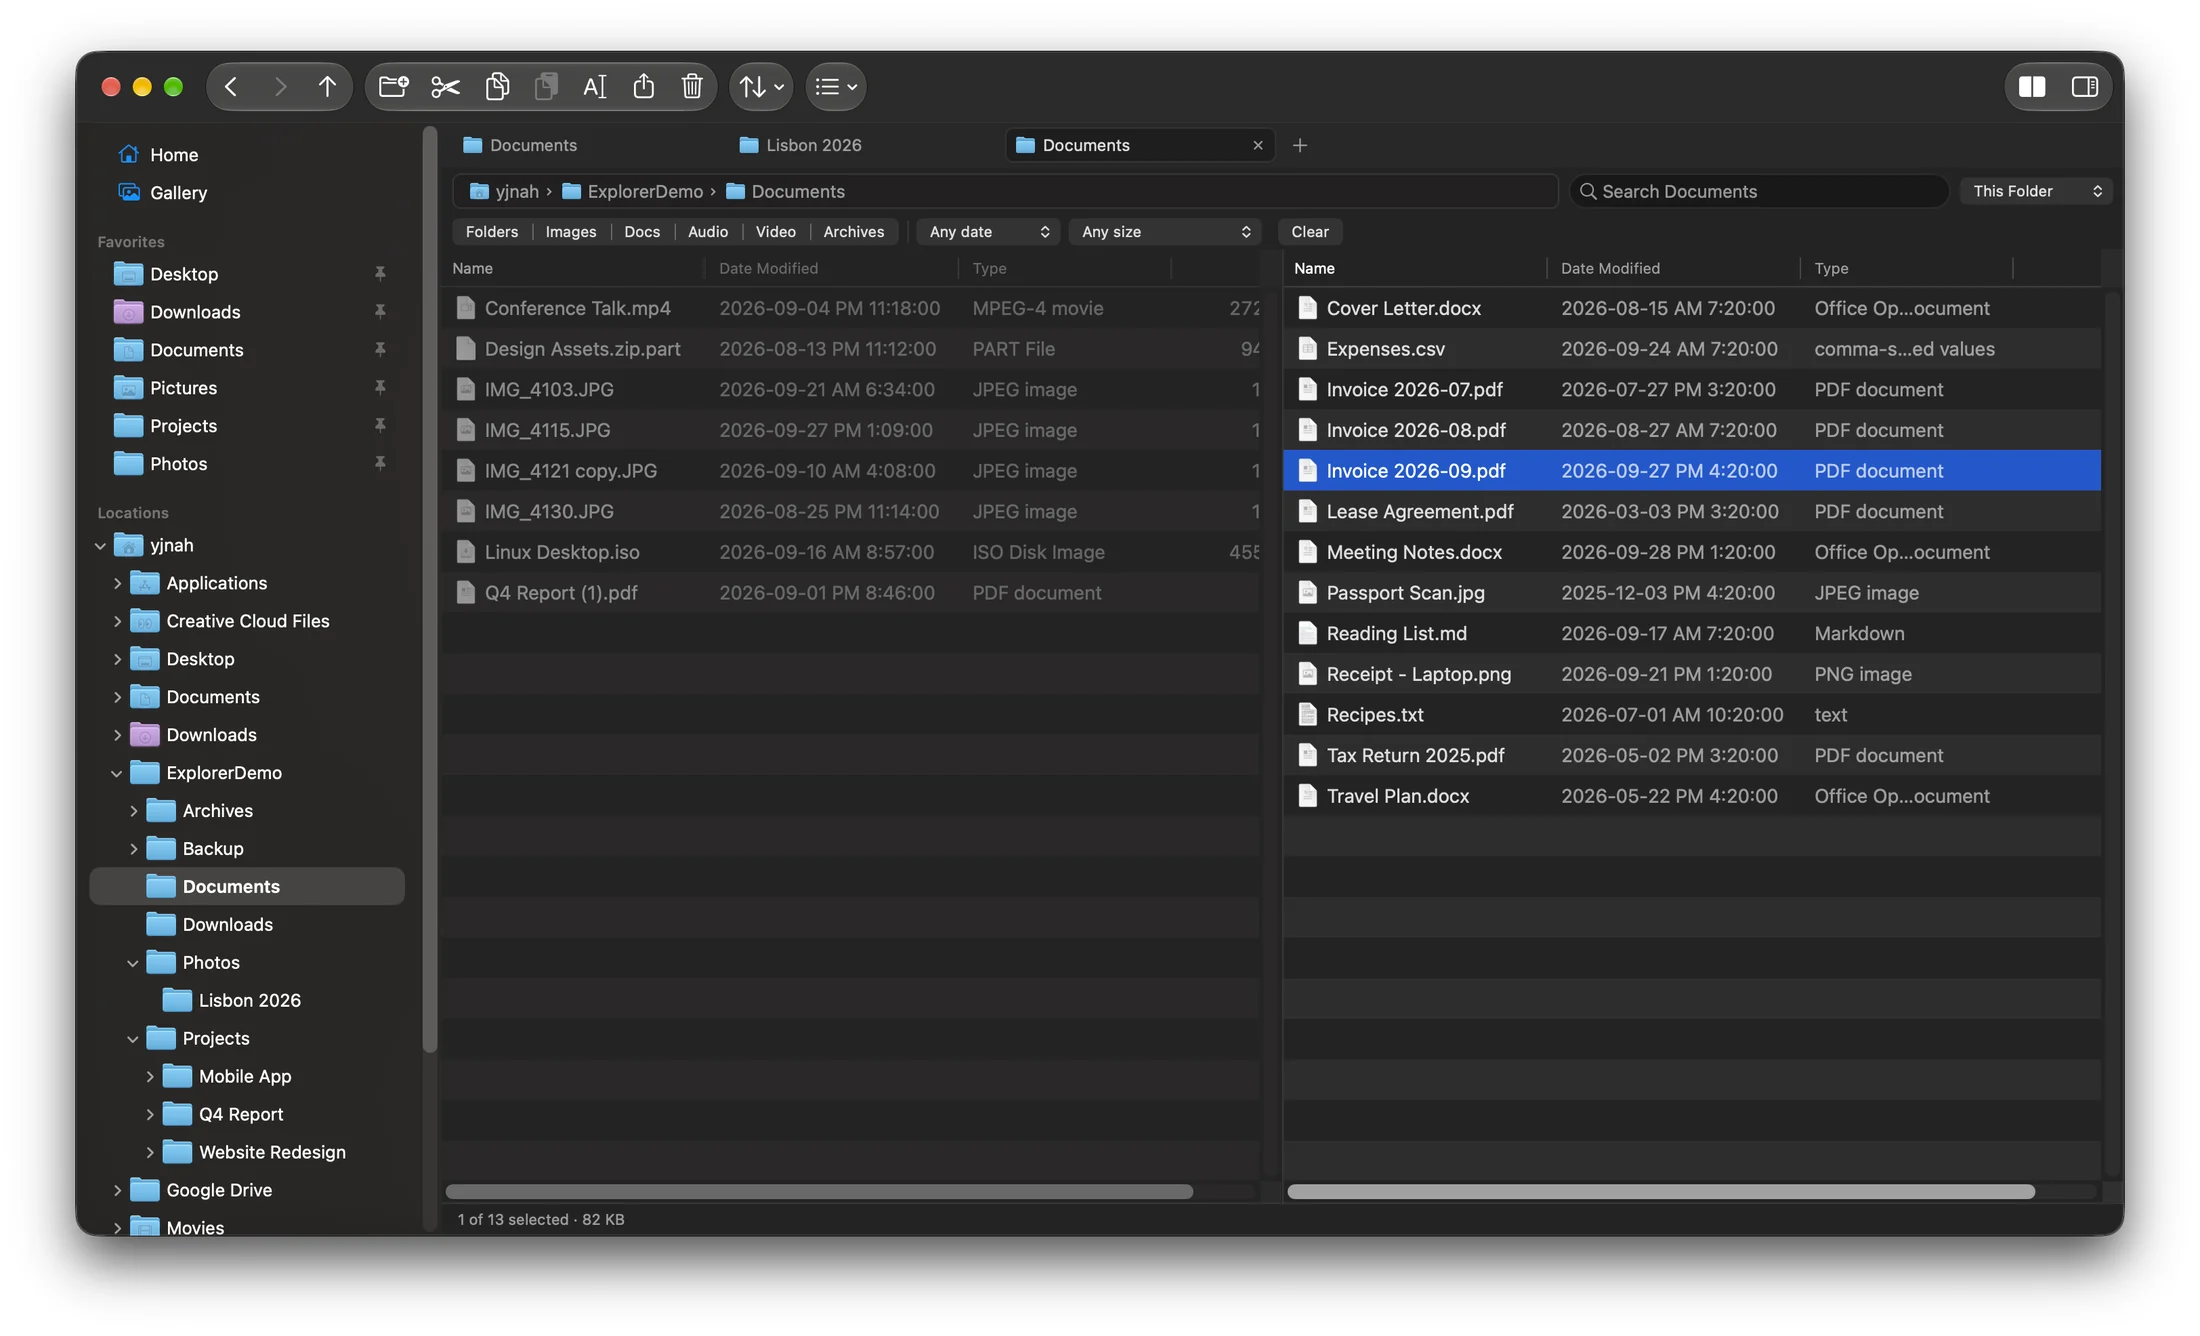Viewport: 2200px width, 1336px height.
Task: Select Lease Agreement.pdf in the right pane
Action: coord(1692,512)
